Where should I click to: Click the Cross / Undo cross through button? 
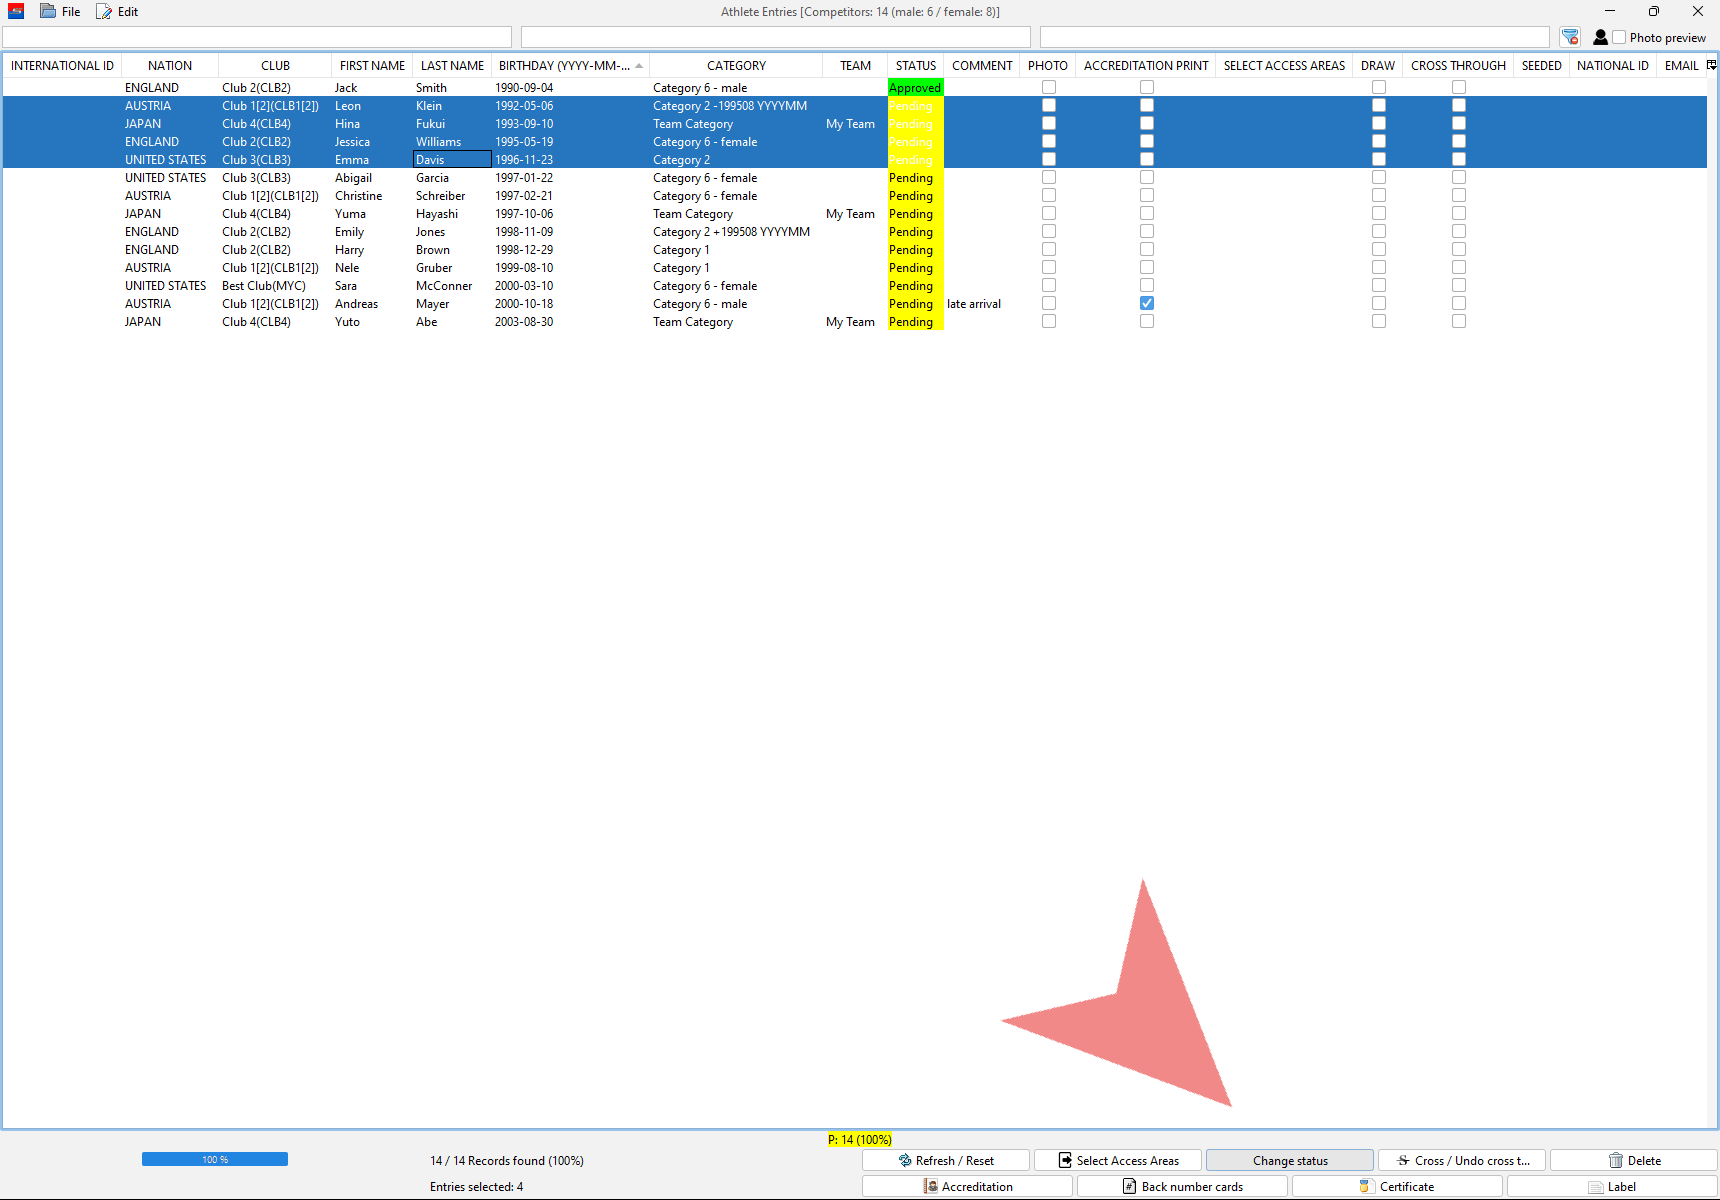[x=1462, y=1160]
